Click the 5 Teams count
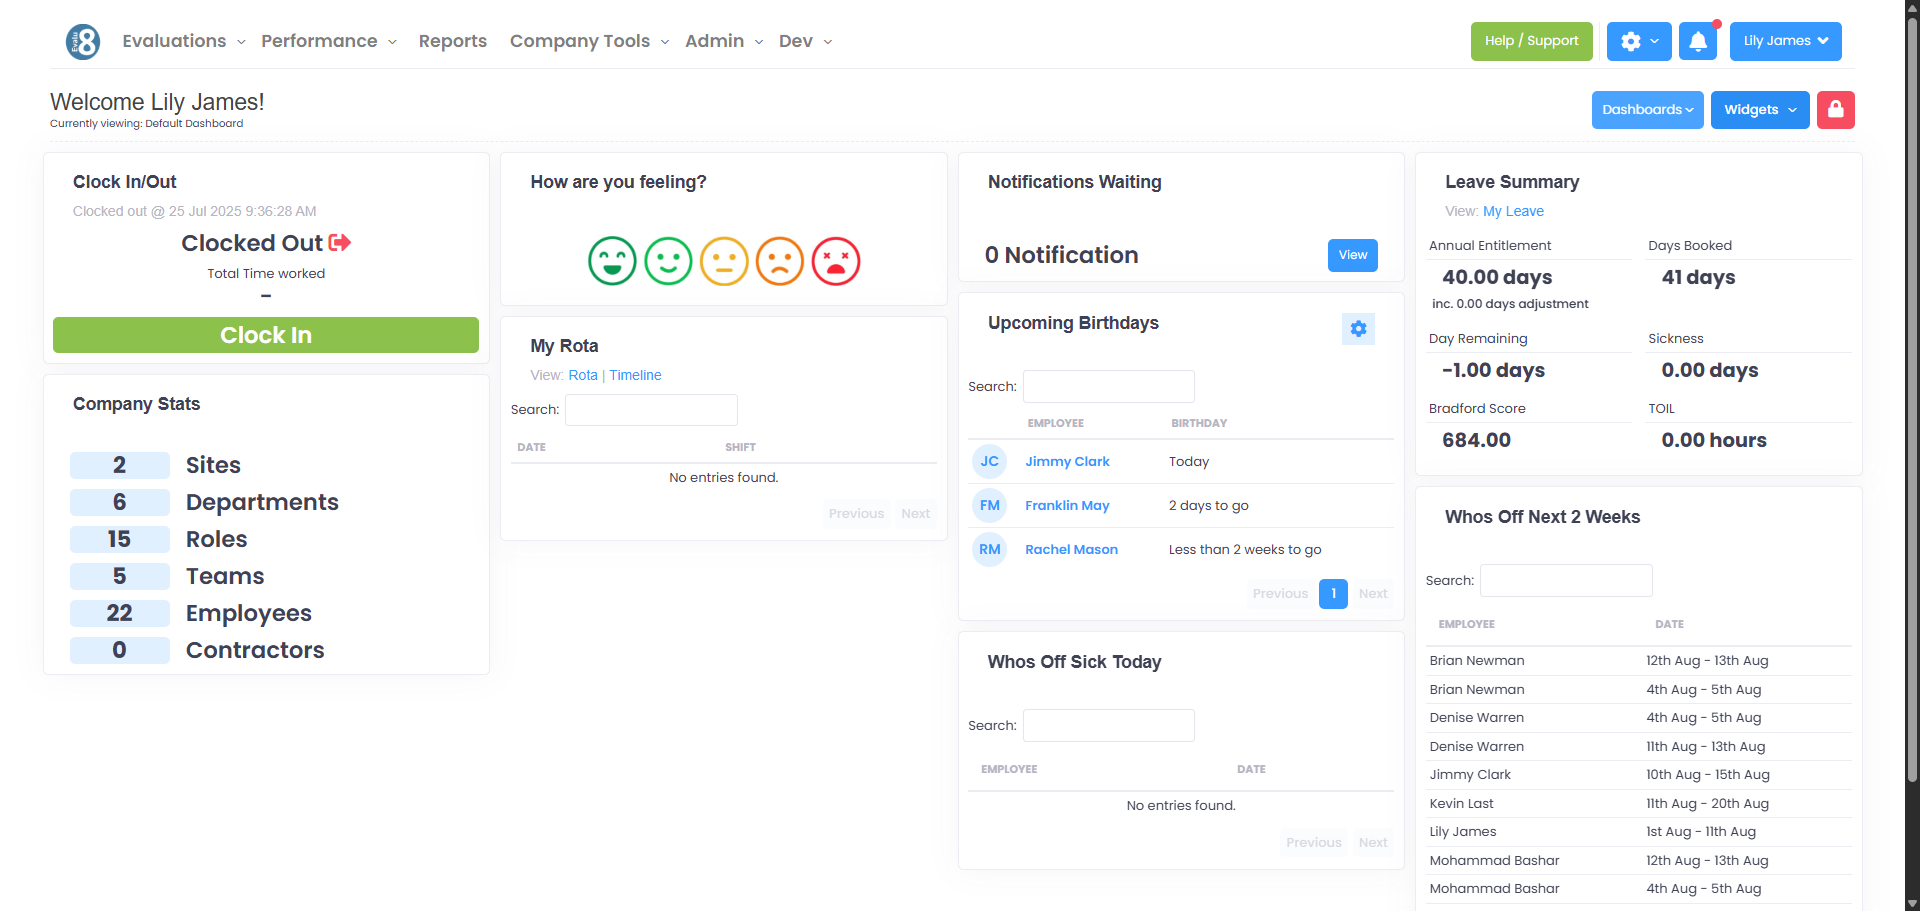Image resolution: width=1920 pixels, height=911 pixels. 120,576
